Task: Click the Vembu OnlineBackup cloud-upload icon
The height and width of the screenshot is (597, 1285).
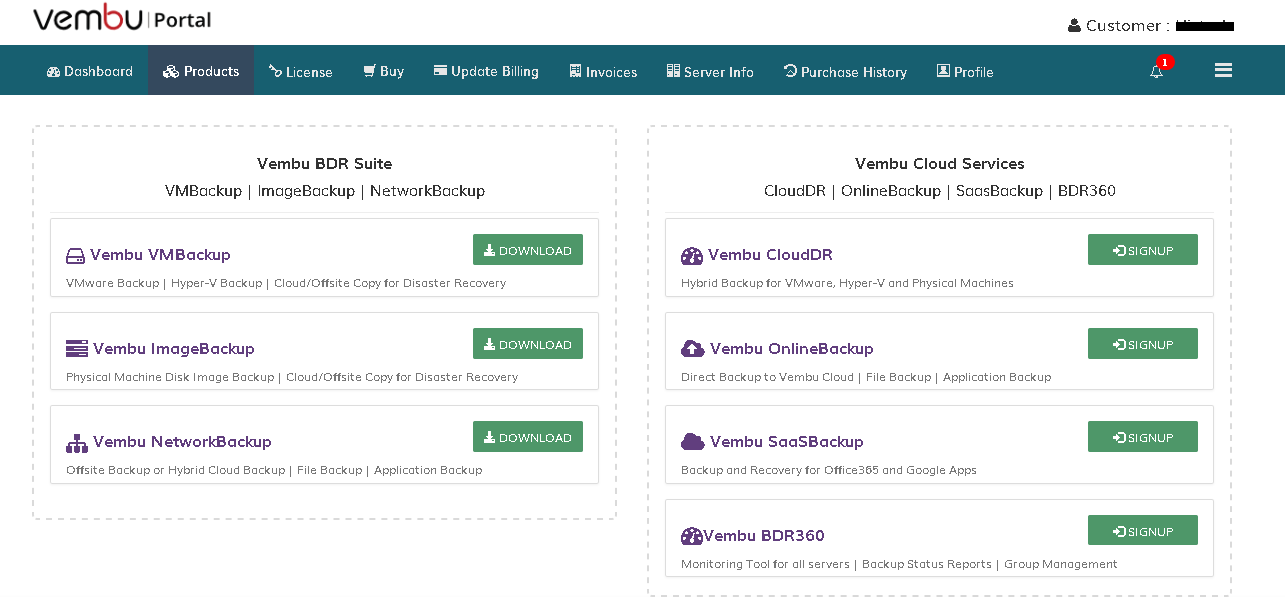Action: coord(693,348)
